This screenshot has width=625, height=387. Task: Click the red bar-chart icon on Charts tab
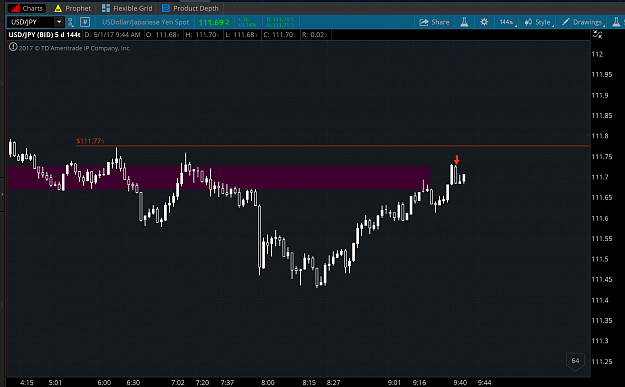point(16,8)
